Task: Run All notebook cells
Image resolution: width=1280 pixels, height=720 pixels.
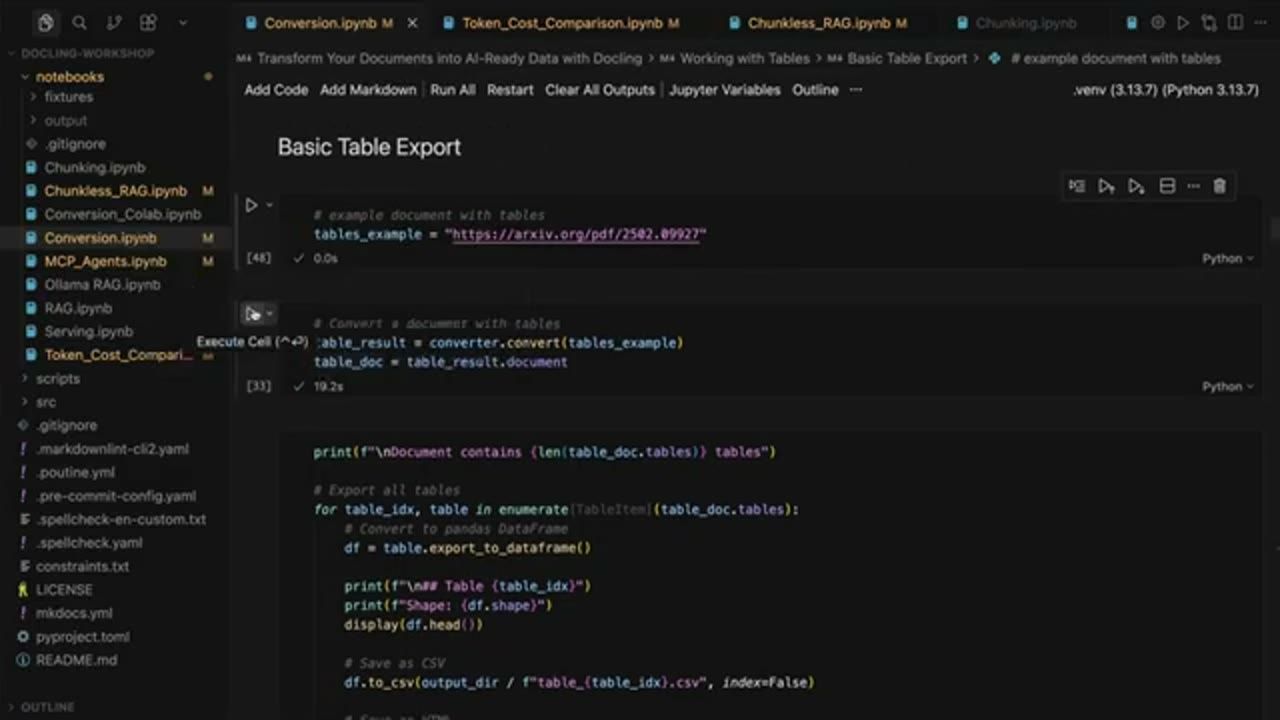Action: coord(453,89)
